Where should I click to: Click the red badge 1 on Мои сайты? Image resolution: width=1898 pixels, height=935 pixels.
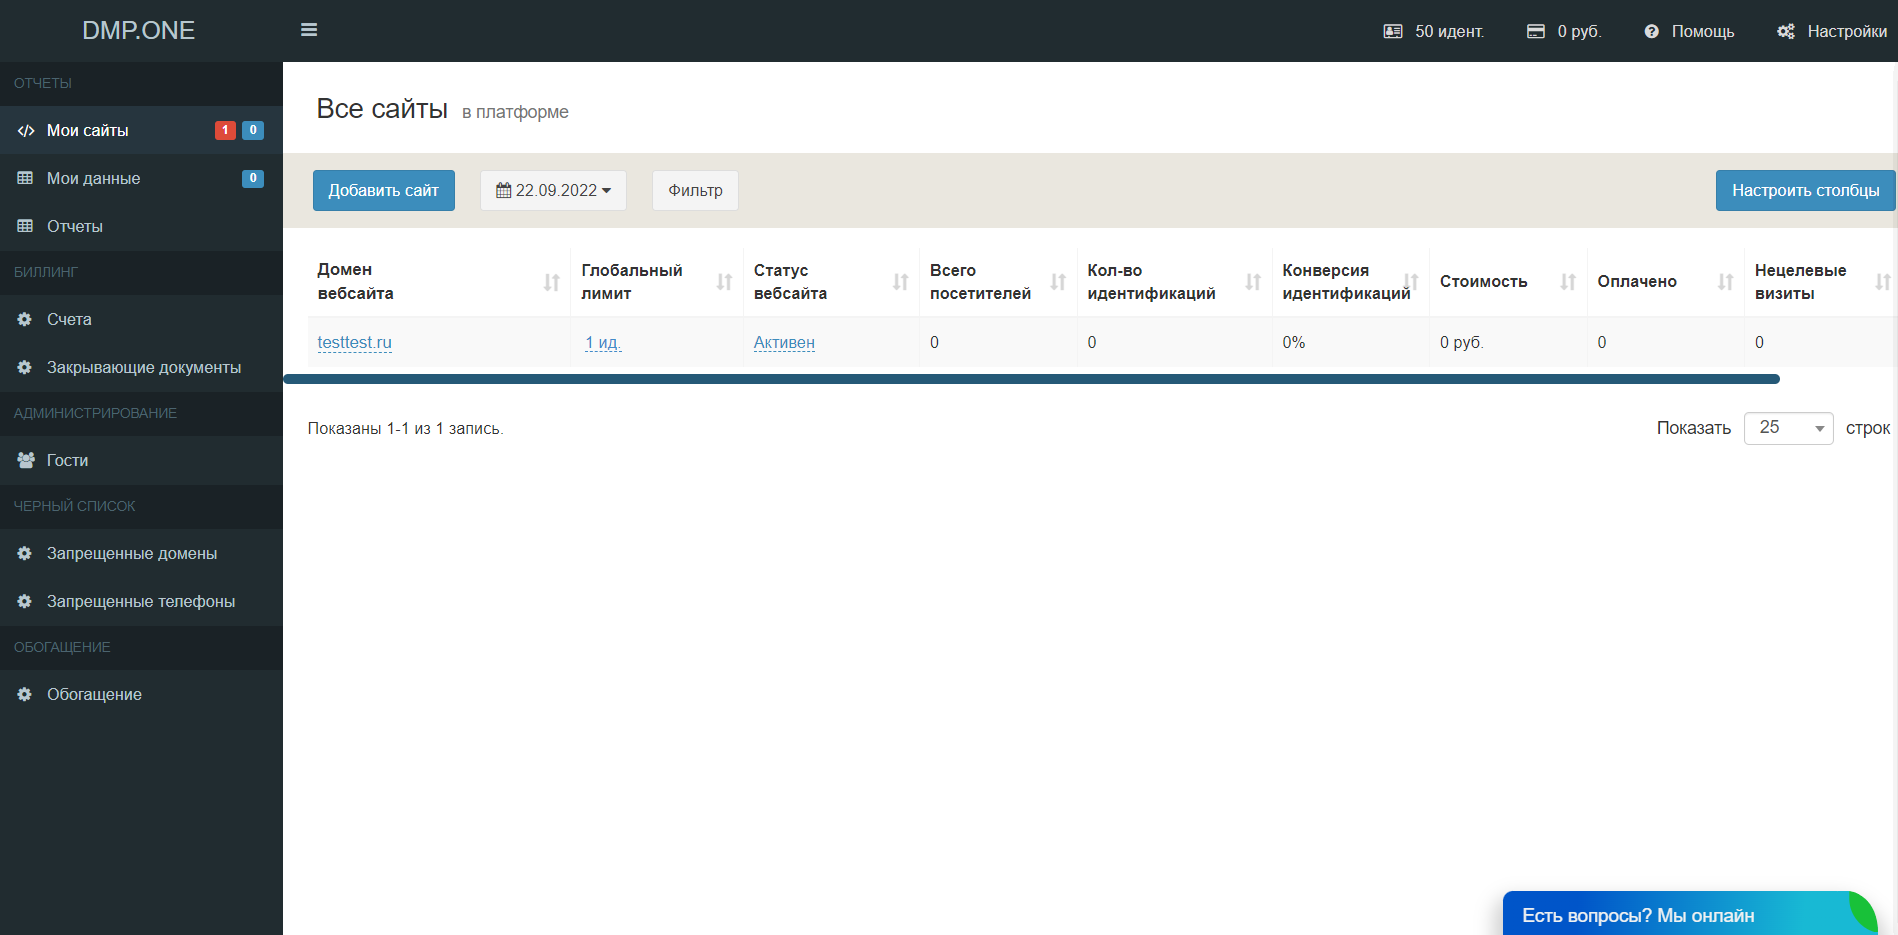[x=225, y=130]
